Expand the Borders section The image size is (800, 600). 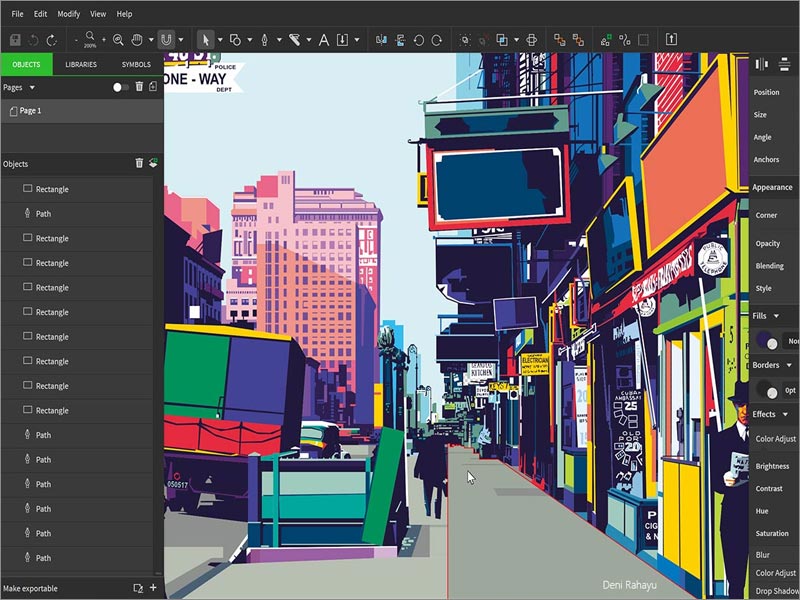coord(788,364)
